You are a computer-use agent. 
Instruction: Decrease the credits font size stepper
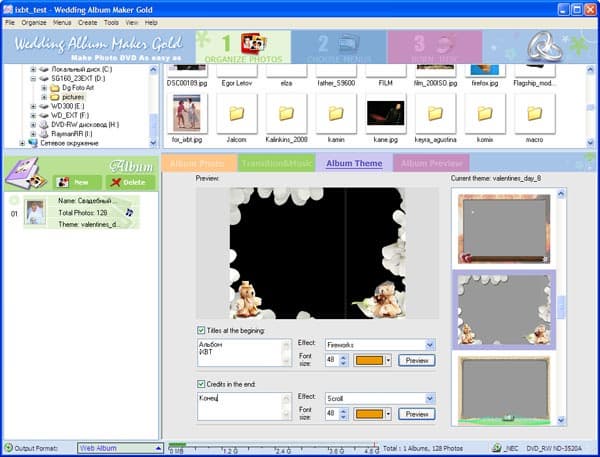tap(343, 417)
